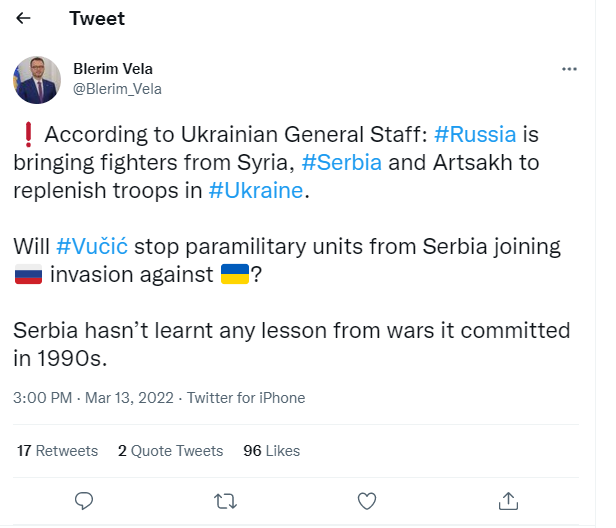This screenshot has height=528, width=616.
Task: Click the share upload icon
Action: click(x=508, y=499)
